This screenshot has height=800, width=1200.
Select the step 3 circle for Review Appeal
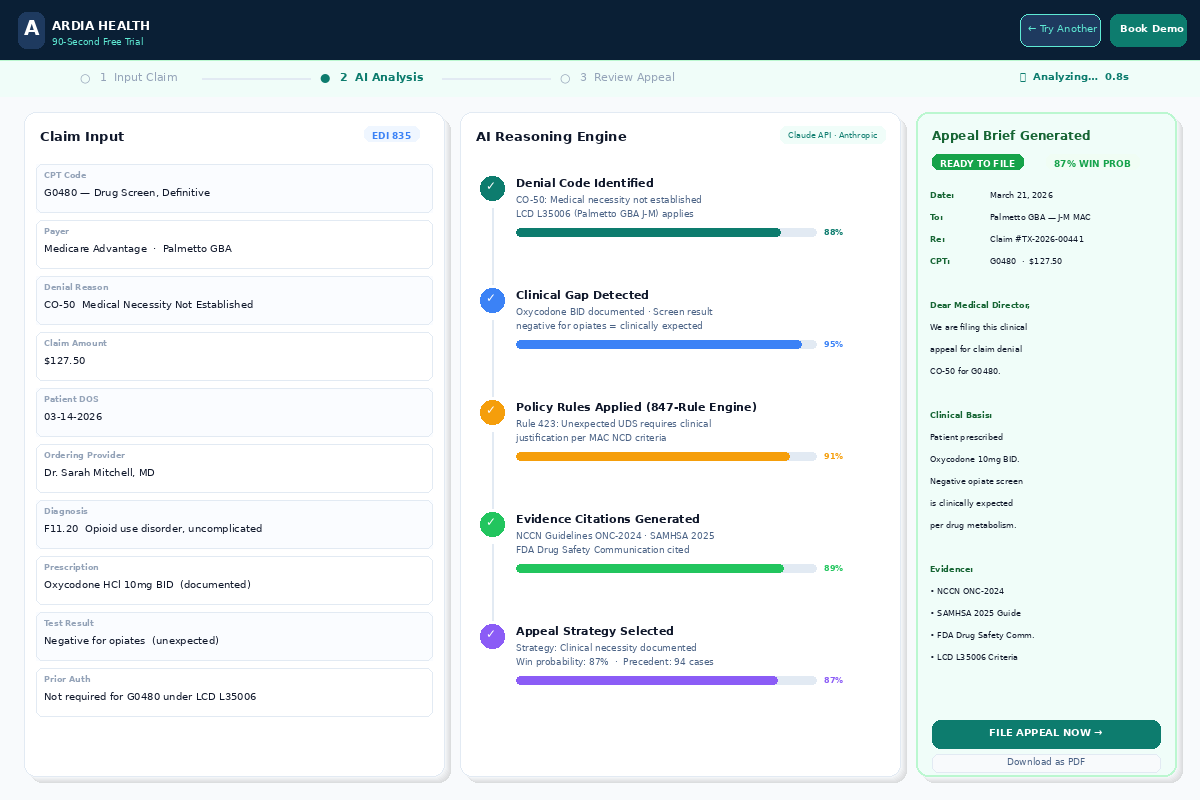tap(565, 77)
